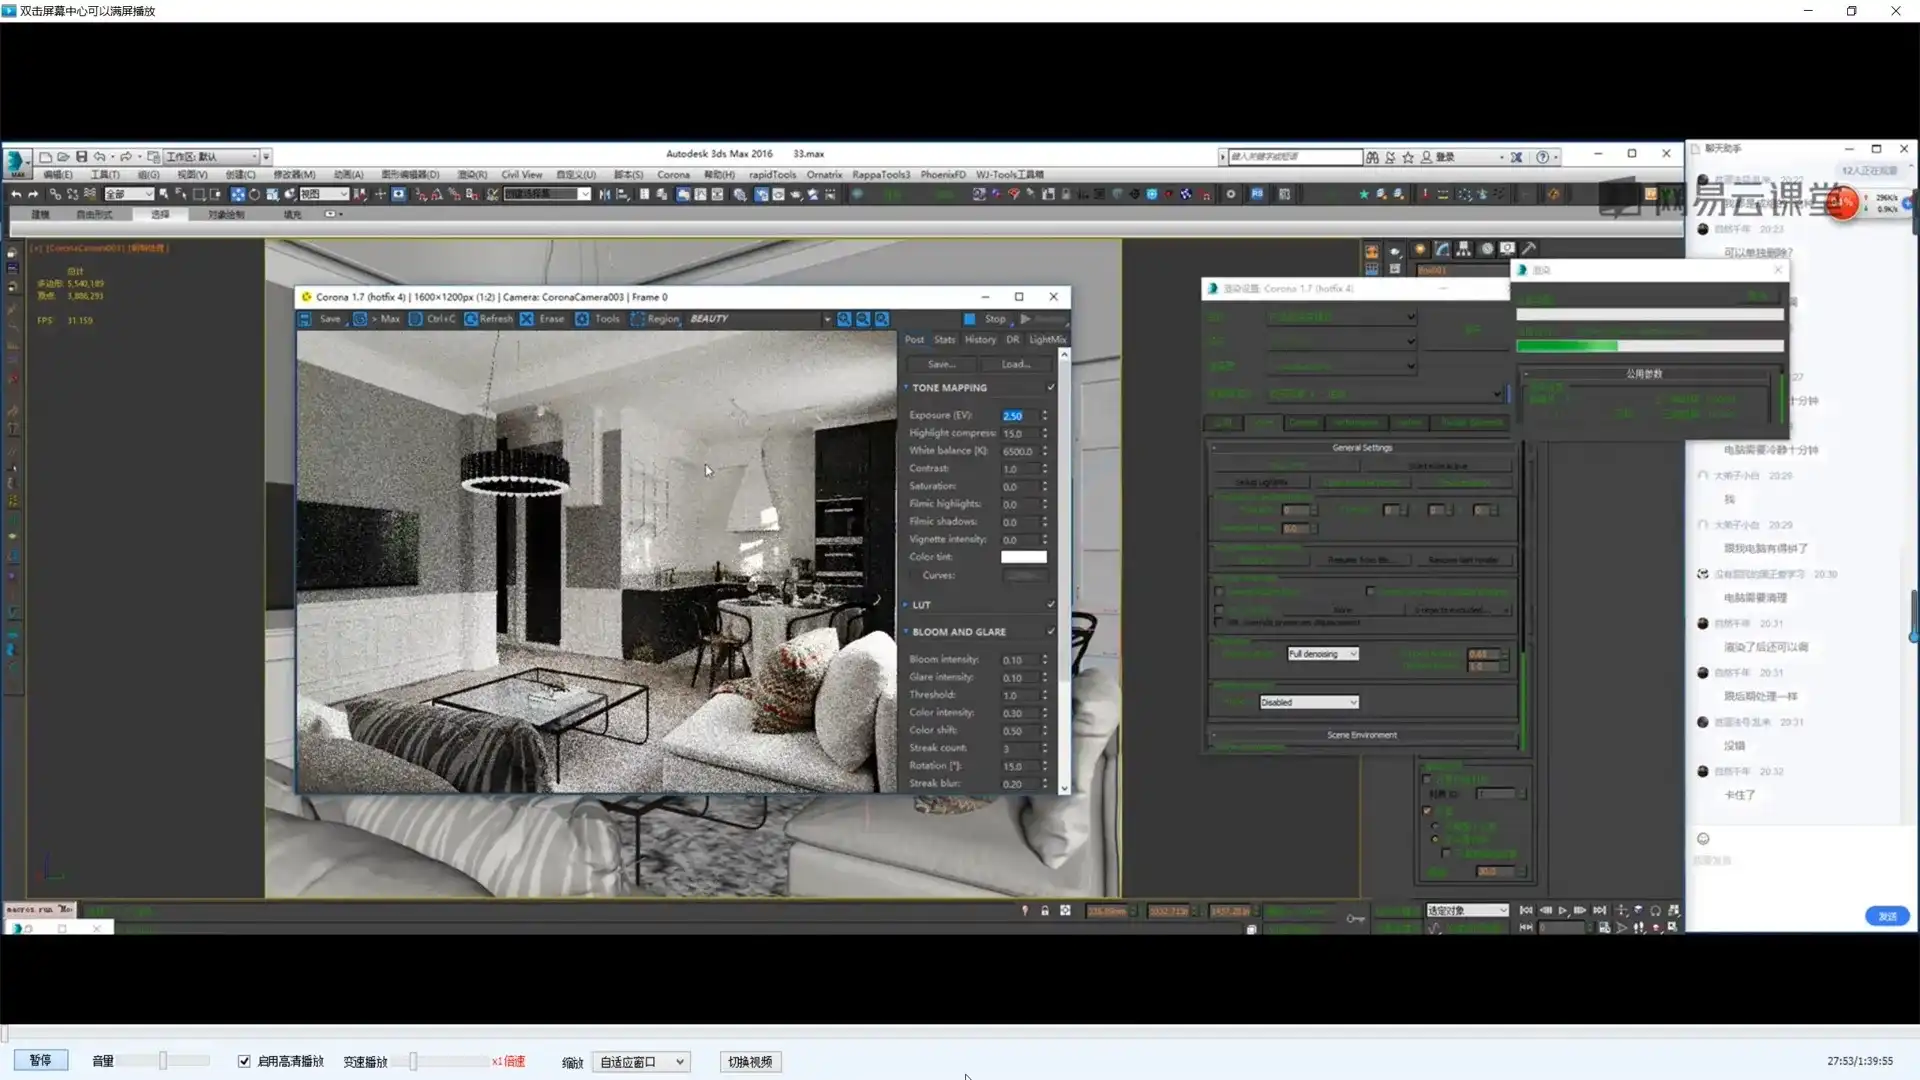Toggle the Tone Mapping enable checkmark

click(1051, 387)
